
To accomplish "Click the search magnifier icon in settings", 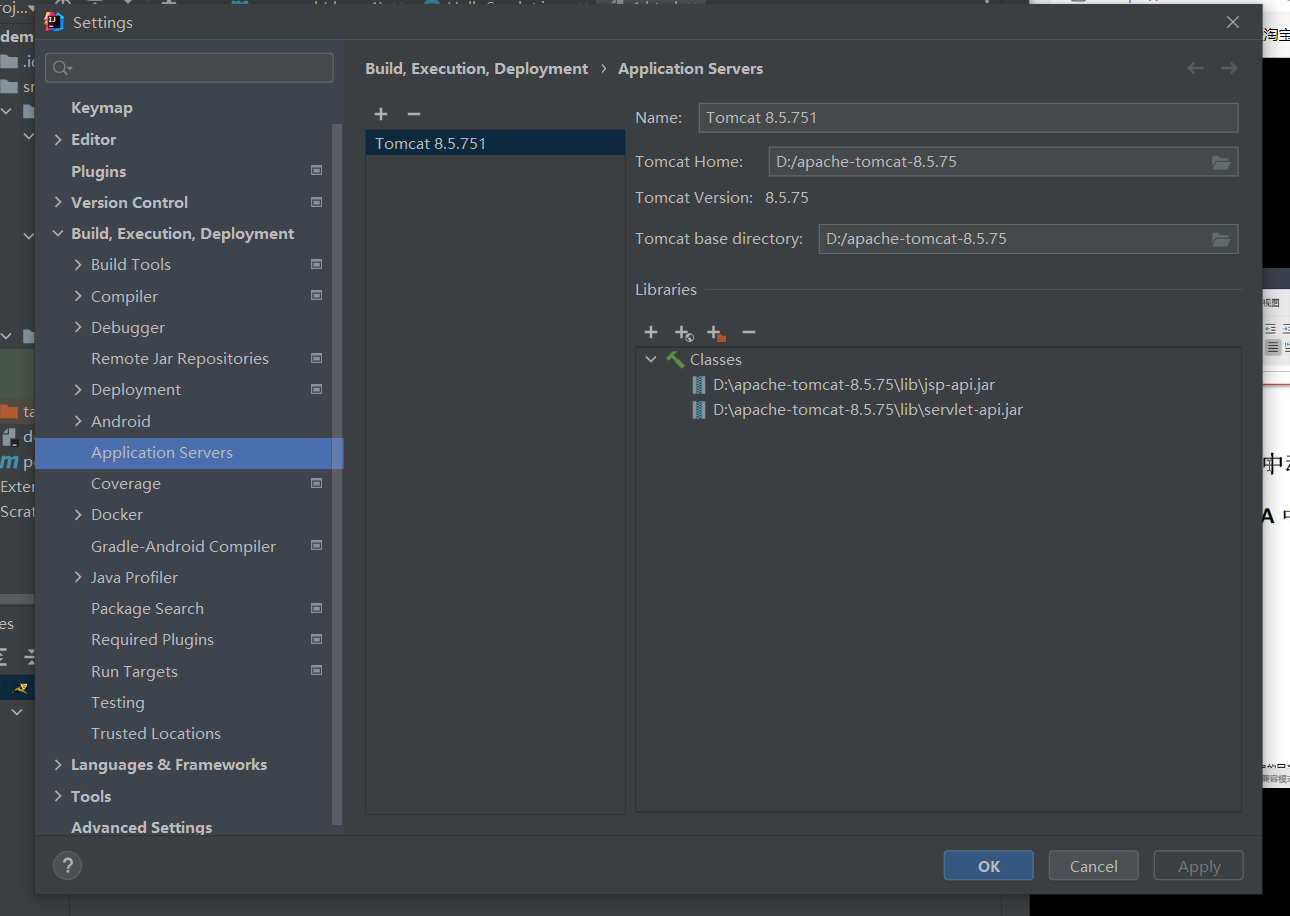I will (x=62, y=68).
